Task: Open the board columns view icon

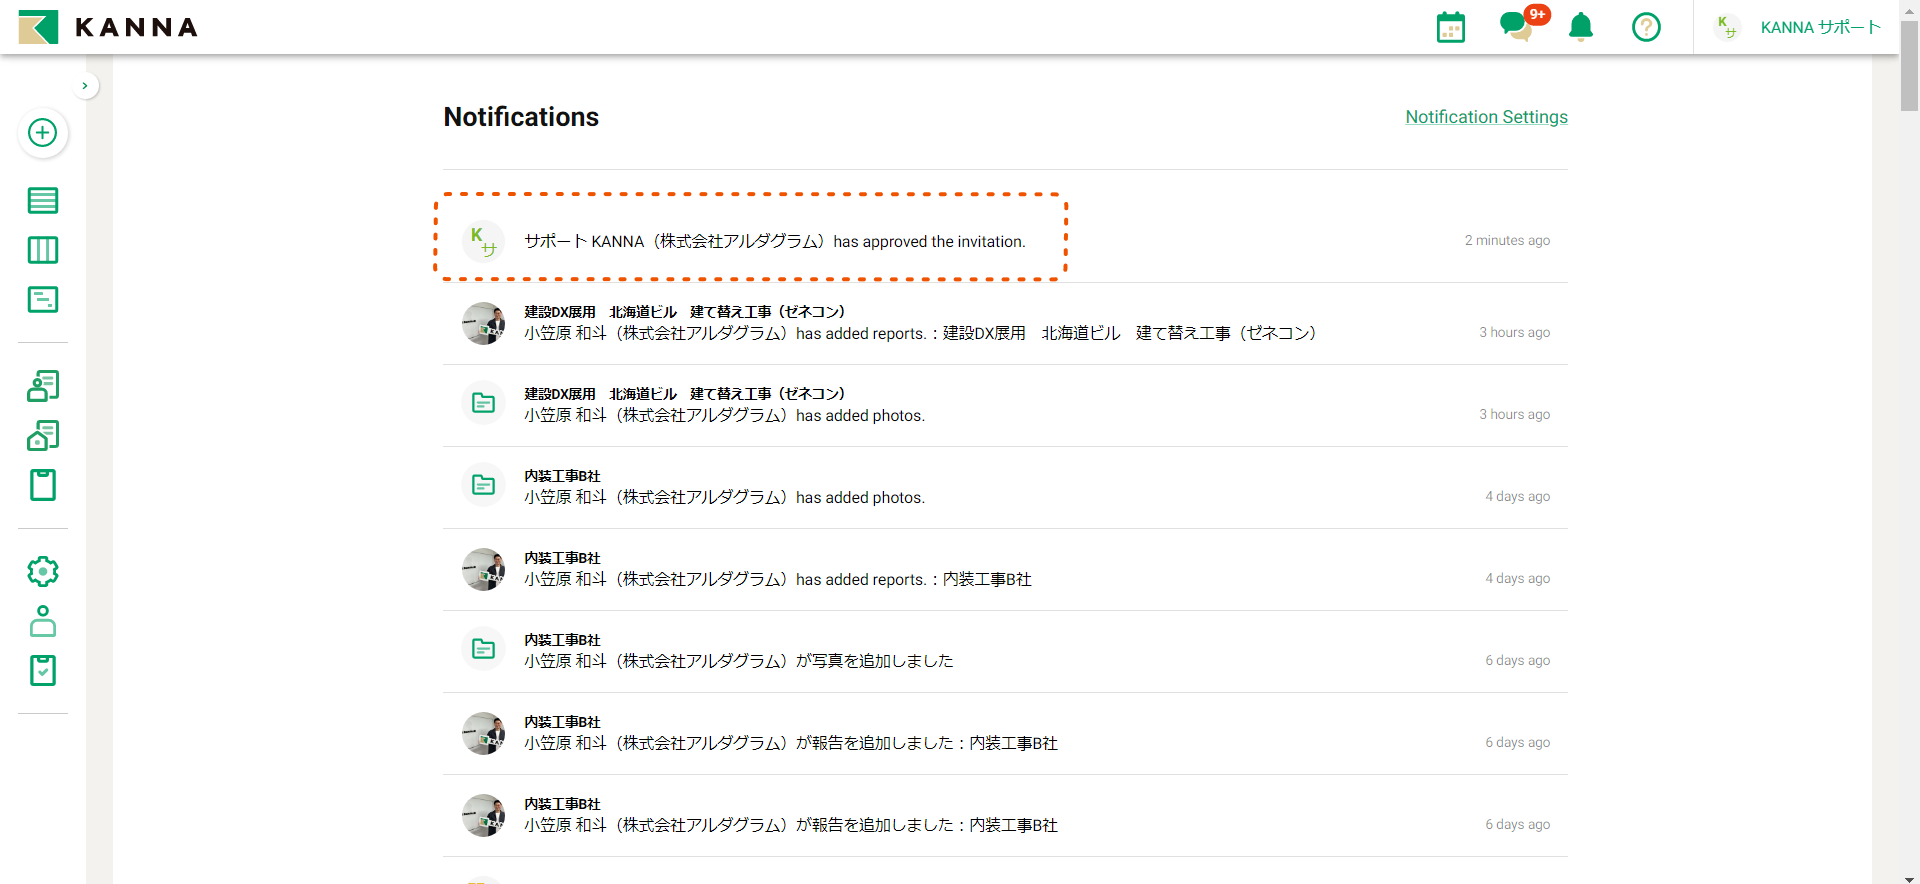Action: click(42, 250)
